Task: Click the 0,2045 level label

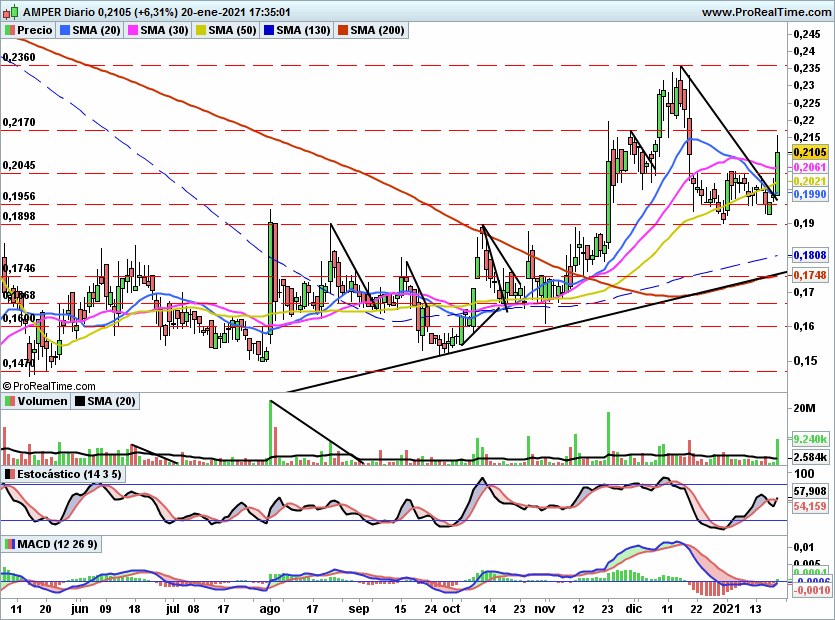Action: (19, 166)
